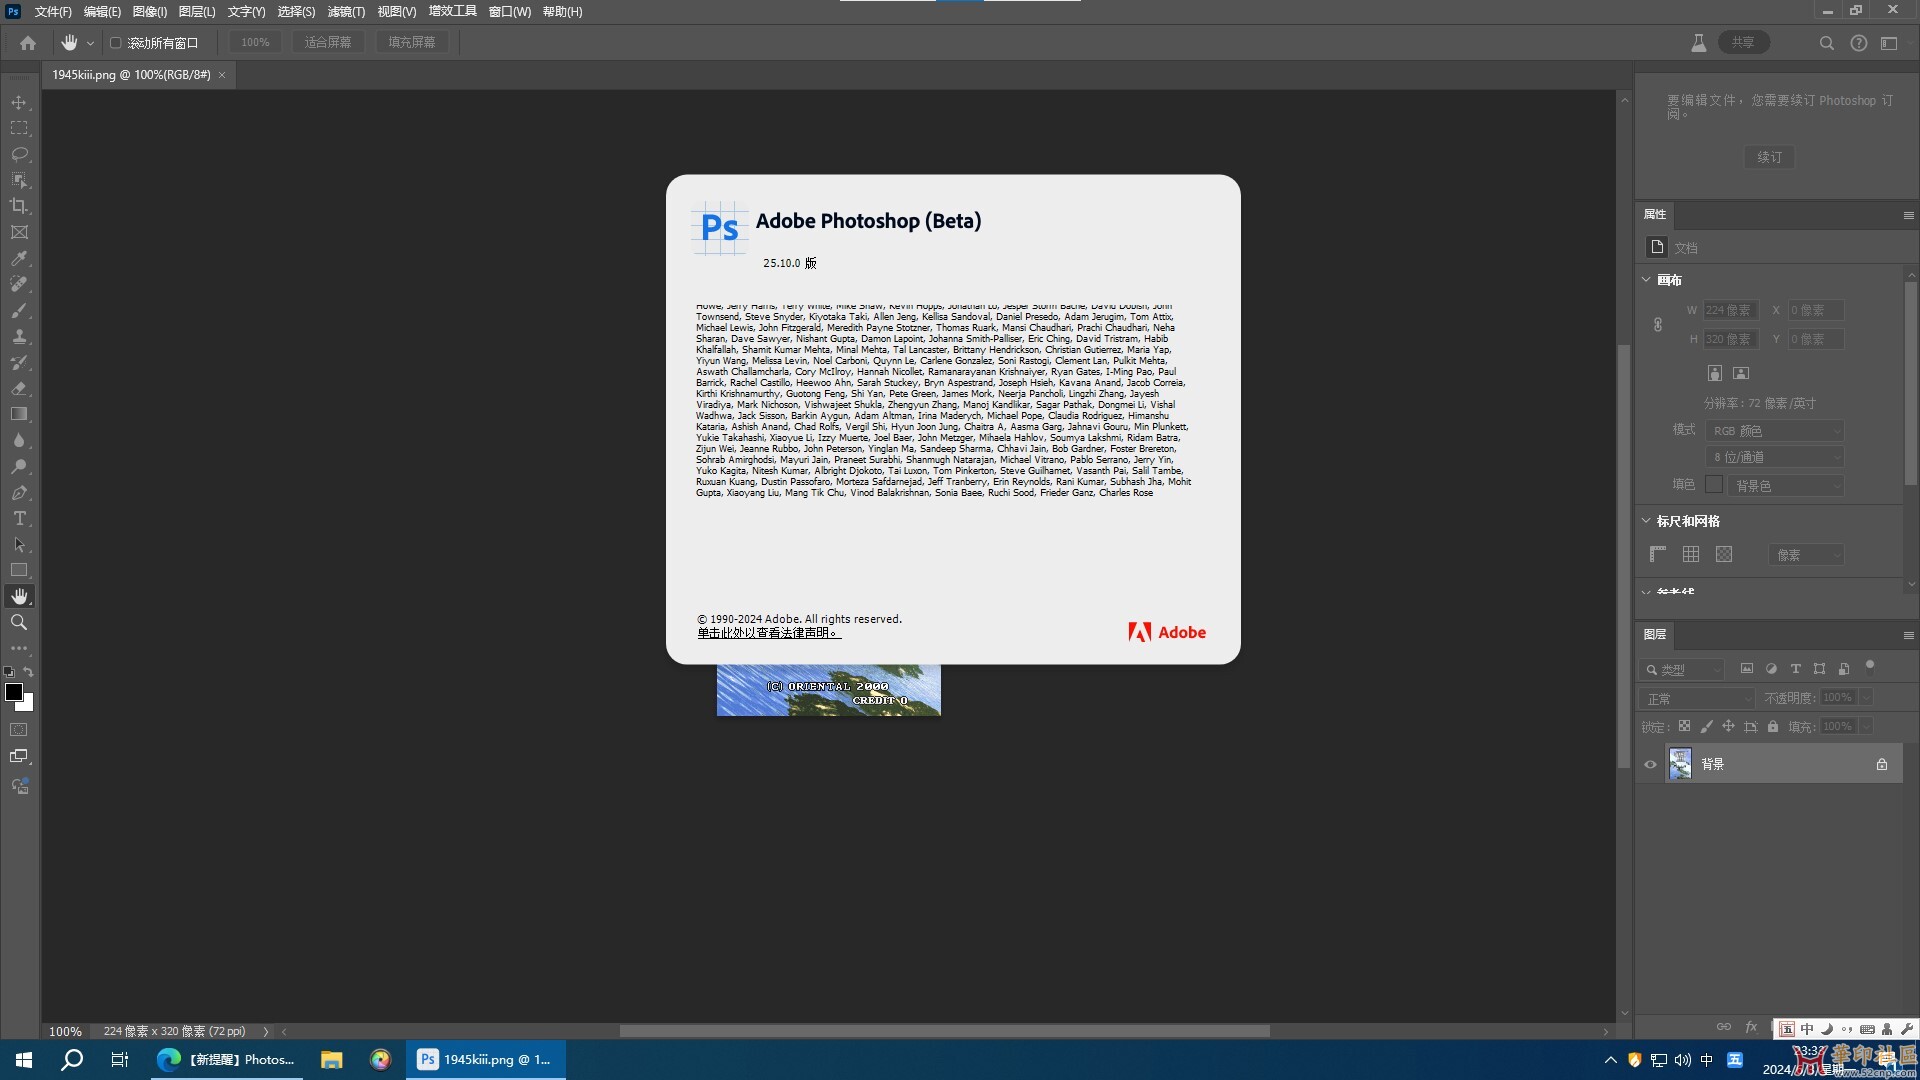The height and width of the screenshot is (1080, 1920).
Task: Click the 适合屏幕 button
Action: coord(328,43)
